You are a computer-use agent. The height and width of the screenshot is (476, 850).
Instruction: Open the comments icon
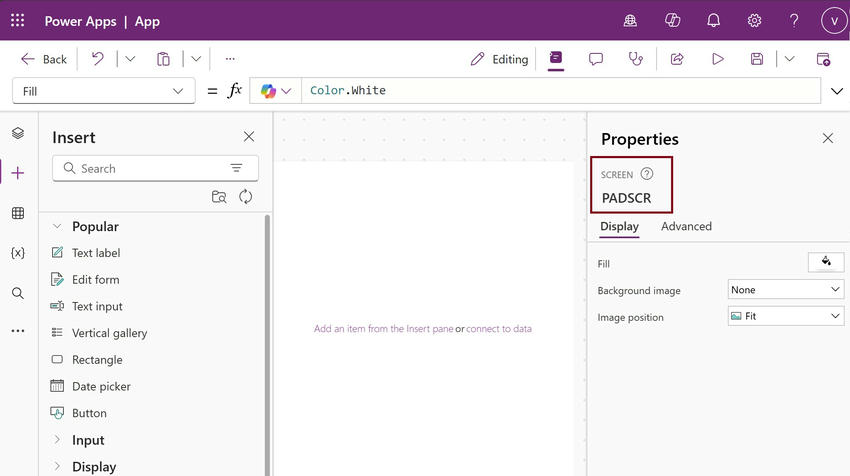[596, 59]
